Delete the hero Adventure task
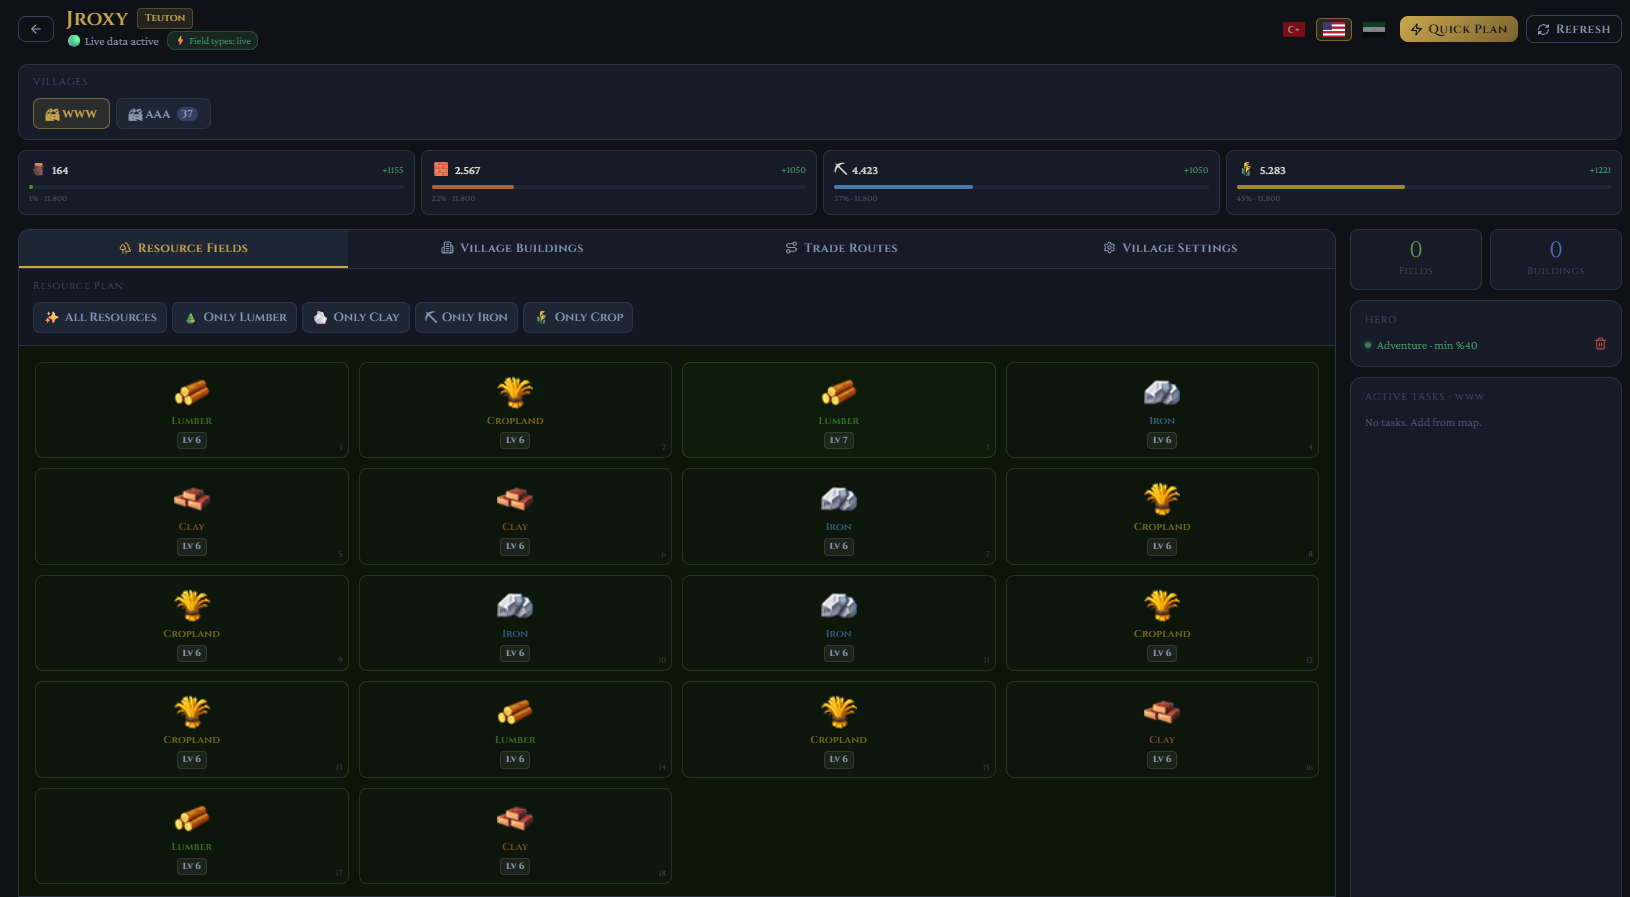 [x=1600, y=344]
